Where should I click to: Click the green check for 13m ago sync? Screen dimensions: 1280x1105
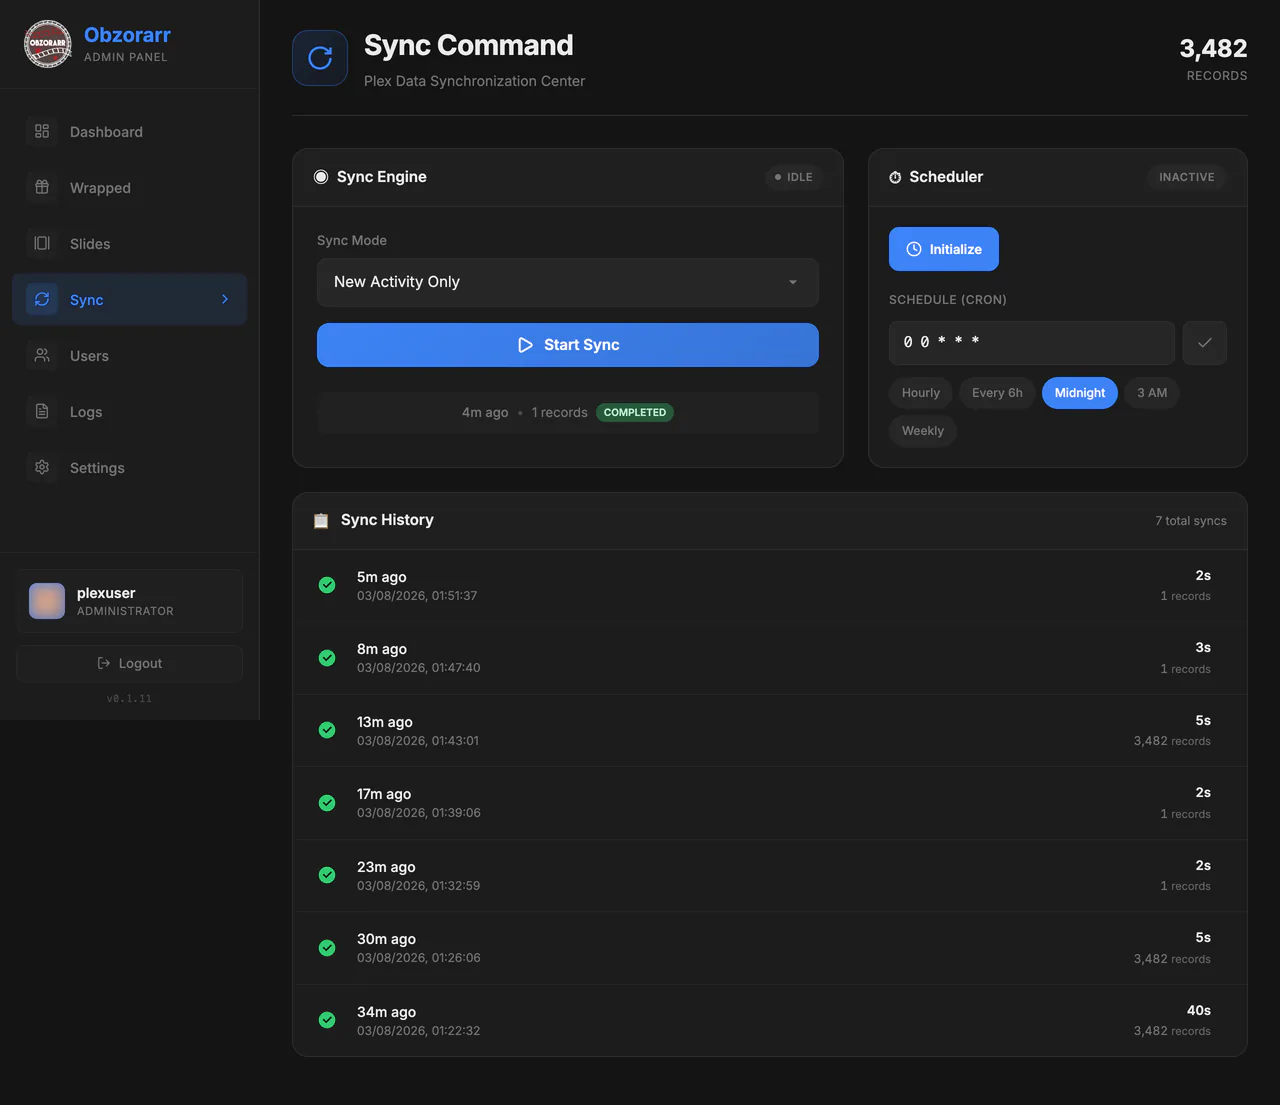click(327, 730)
